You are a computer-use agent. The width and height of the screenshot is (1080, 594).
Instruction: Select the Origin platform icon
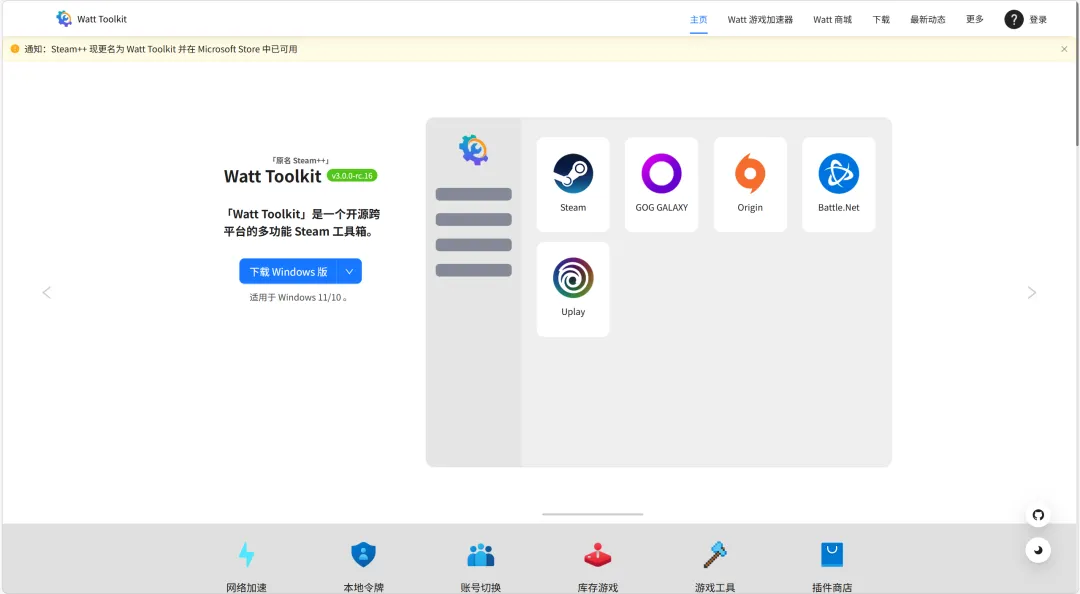750,173
